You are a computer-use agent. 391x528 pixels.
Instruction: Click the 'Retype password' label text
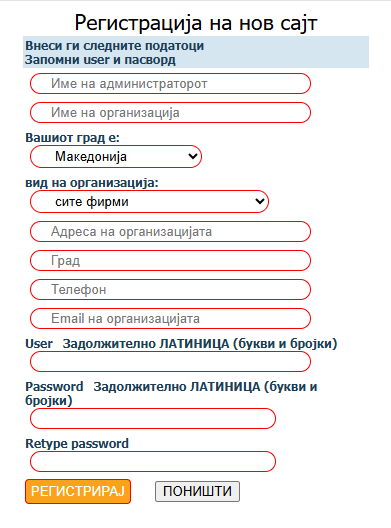(x=77, y=444)
